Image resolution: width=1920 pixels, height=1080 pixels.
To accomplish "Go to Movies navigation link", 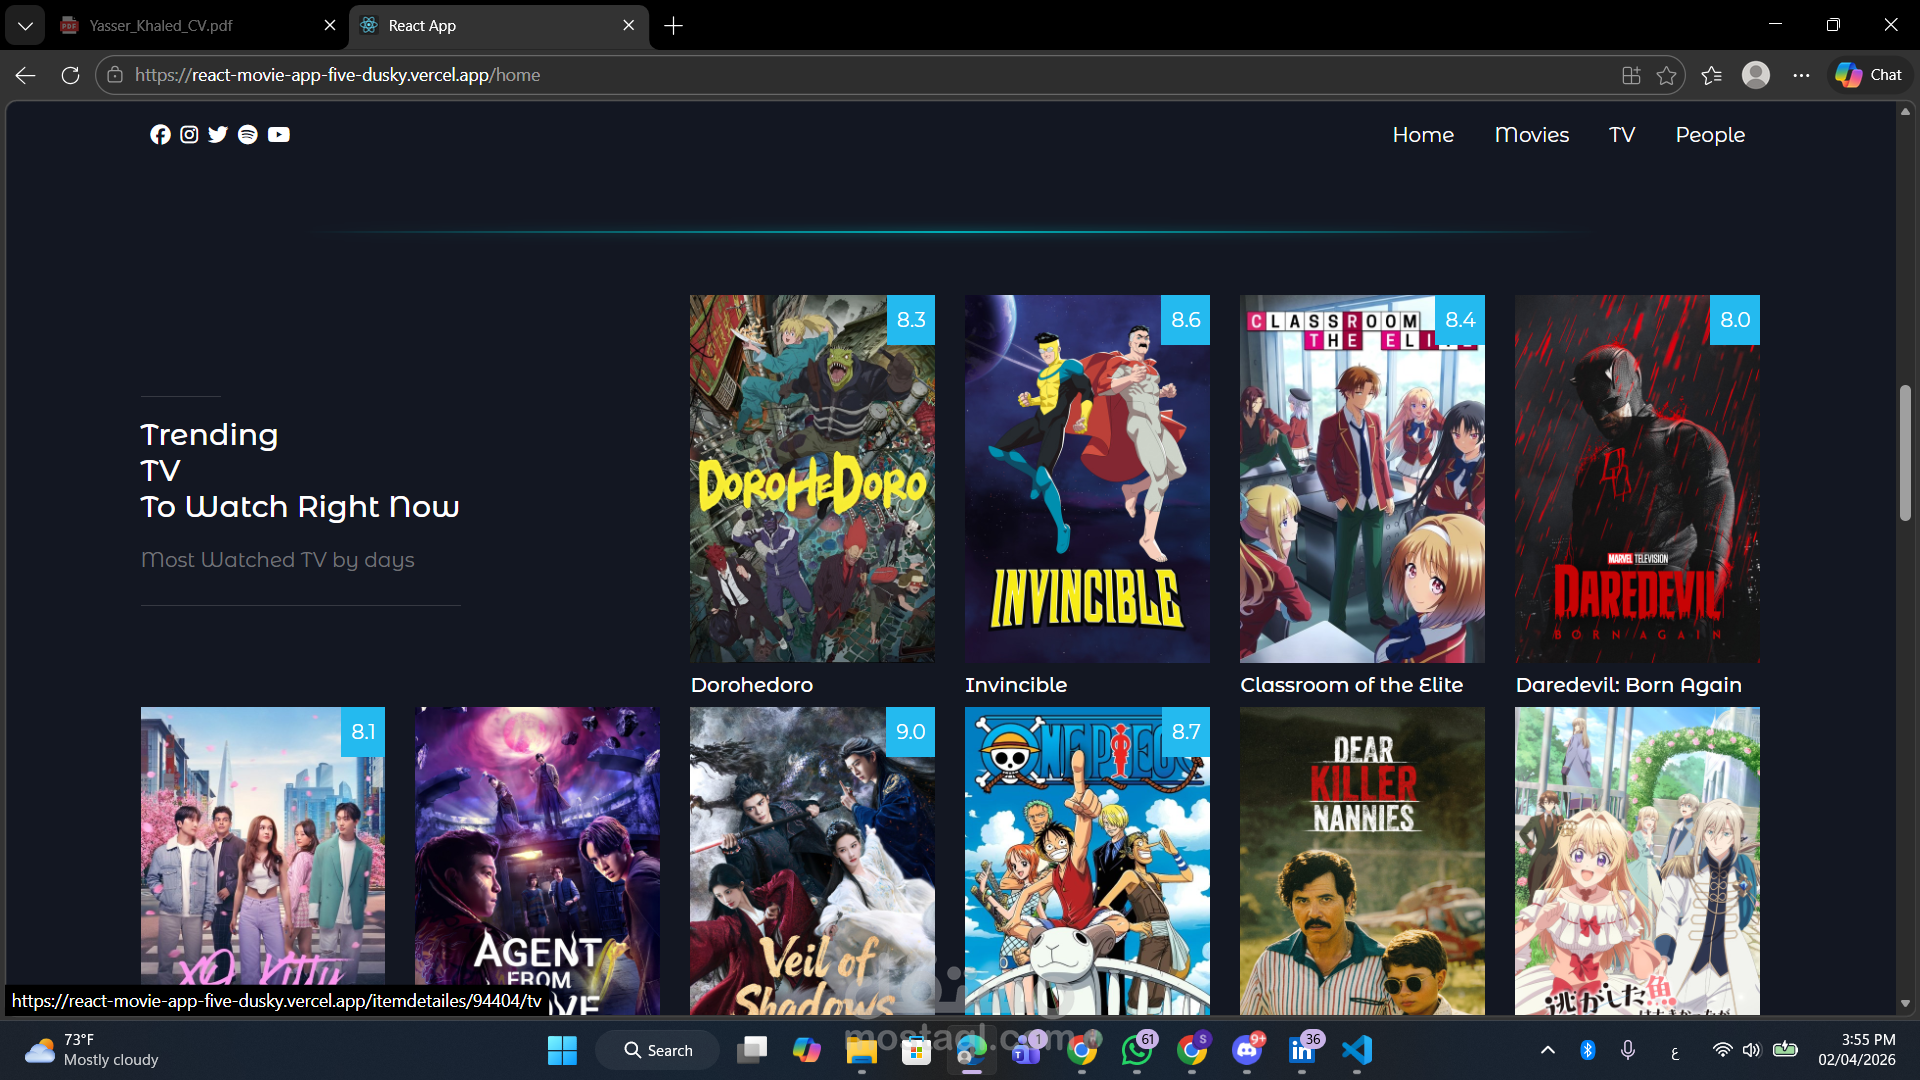I will 1531,135.
